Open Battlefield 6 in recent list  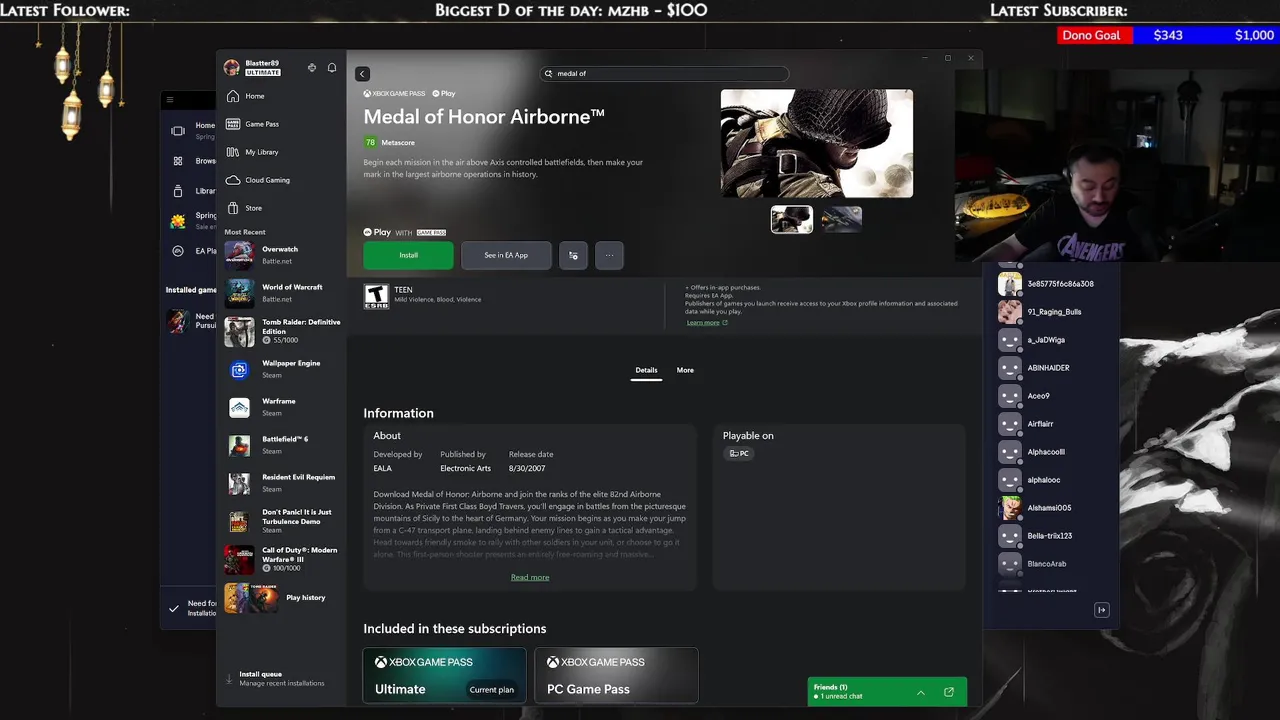click(x=282, y=445)
